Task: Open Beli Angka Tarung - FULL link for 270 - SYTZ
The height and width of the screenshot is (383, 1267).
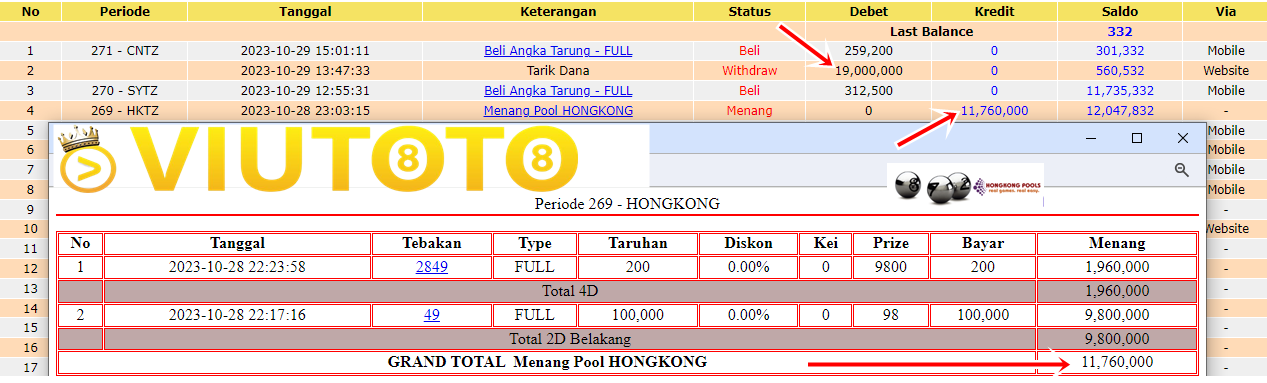Action: (x=558, y=91)
